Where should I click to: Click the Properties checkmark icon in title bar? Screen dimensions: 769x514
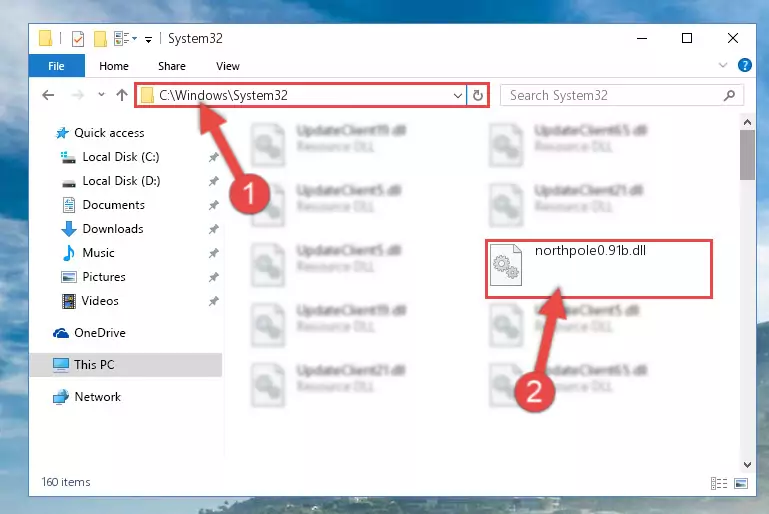(x=78, y=38)
